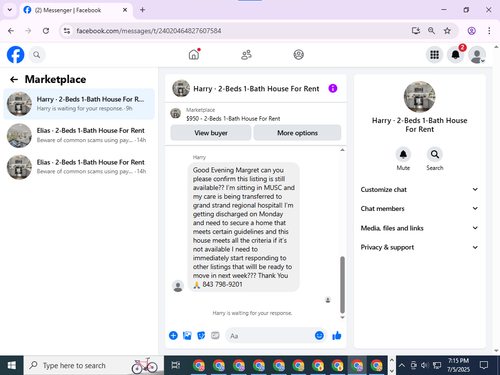Click the Windows taskbar search box
Screen dimensions: 500x375
pyautogui.click(x=94, y=365)
